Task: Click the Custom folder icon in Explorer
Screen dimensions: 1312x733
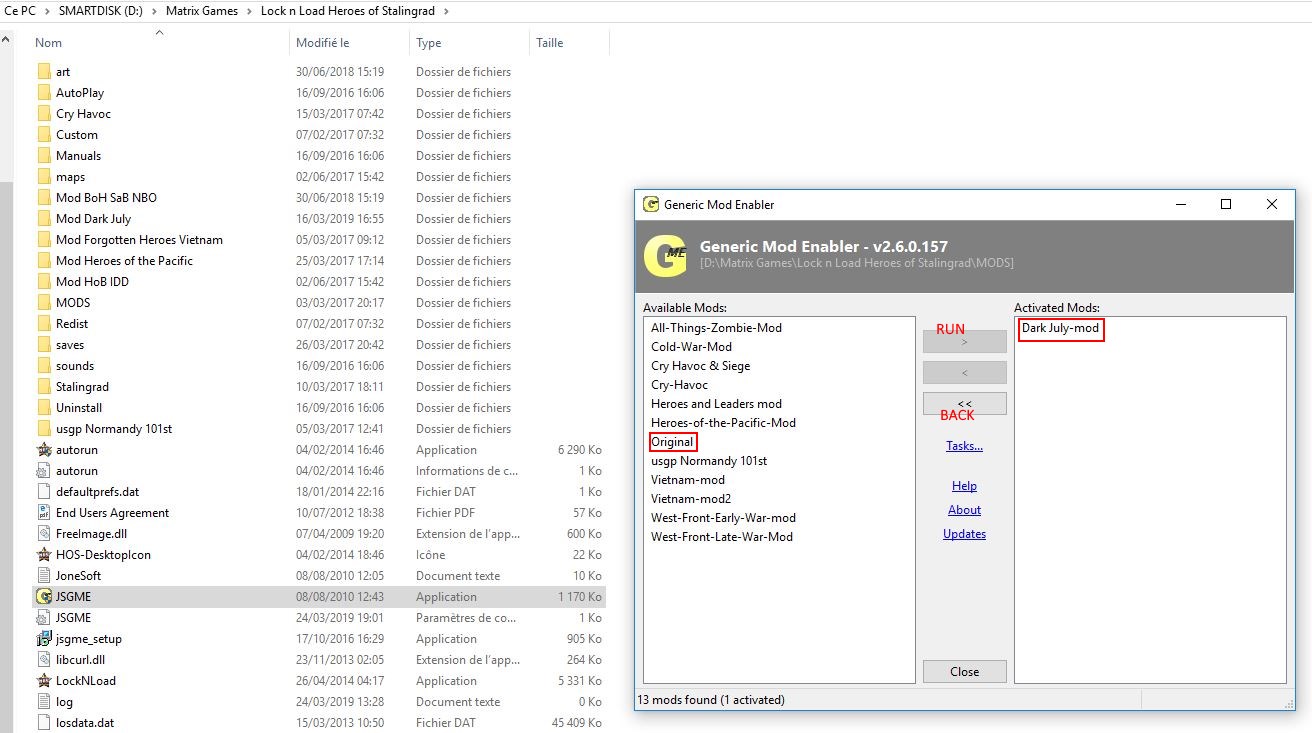Action: (43, 134)
